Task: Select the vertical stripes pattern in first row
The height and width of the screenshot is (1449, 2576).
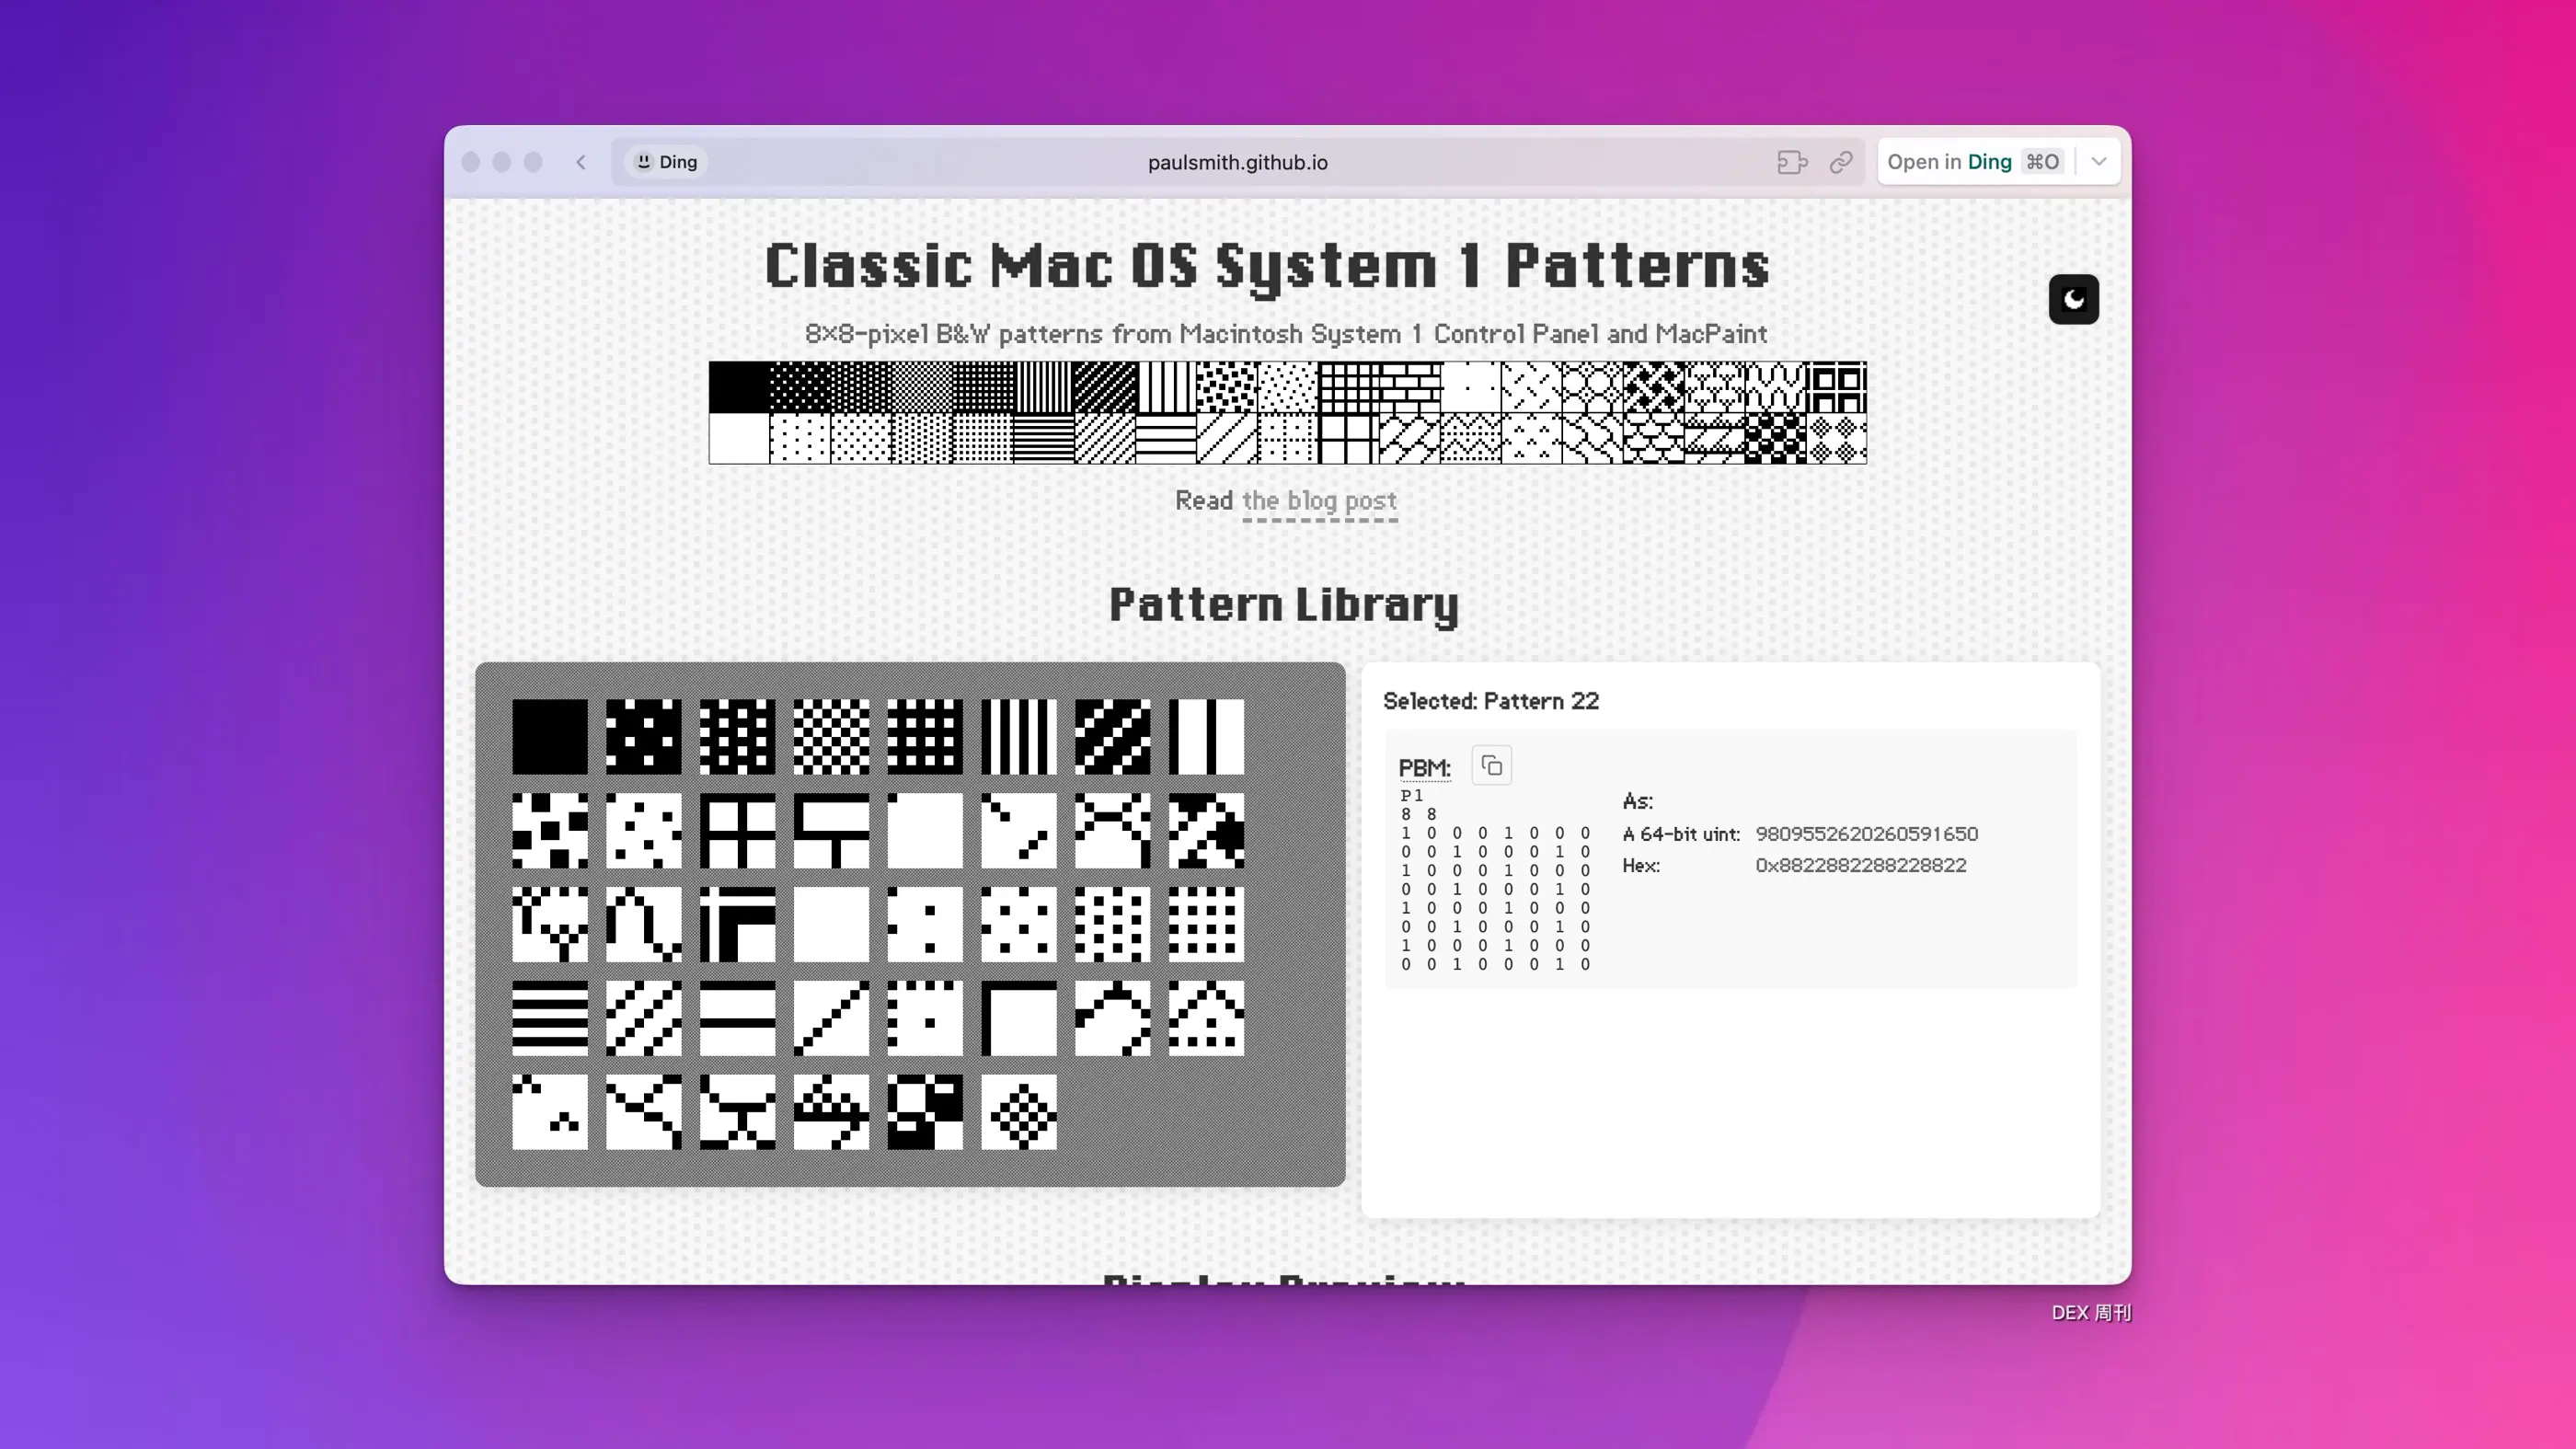Action: (x=1018, y=736)
